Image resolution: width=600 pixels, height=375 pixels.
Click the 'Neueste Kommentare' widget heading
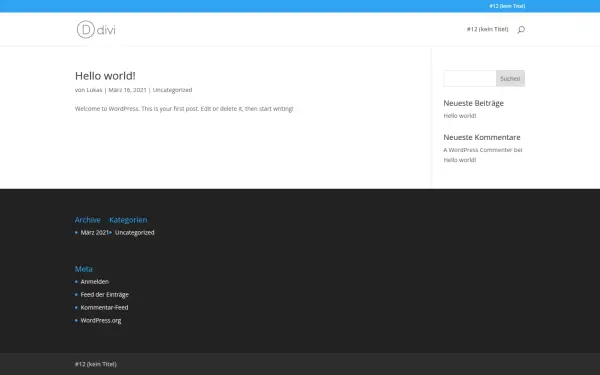pos(482,137)
